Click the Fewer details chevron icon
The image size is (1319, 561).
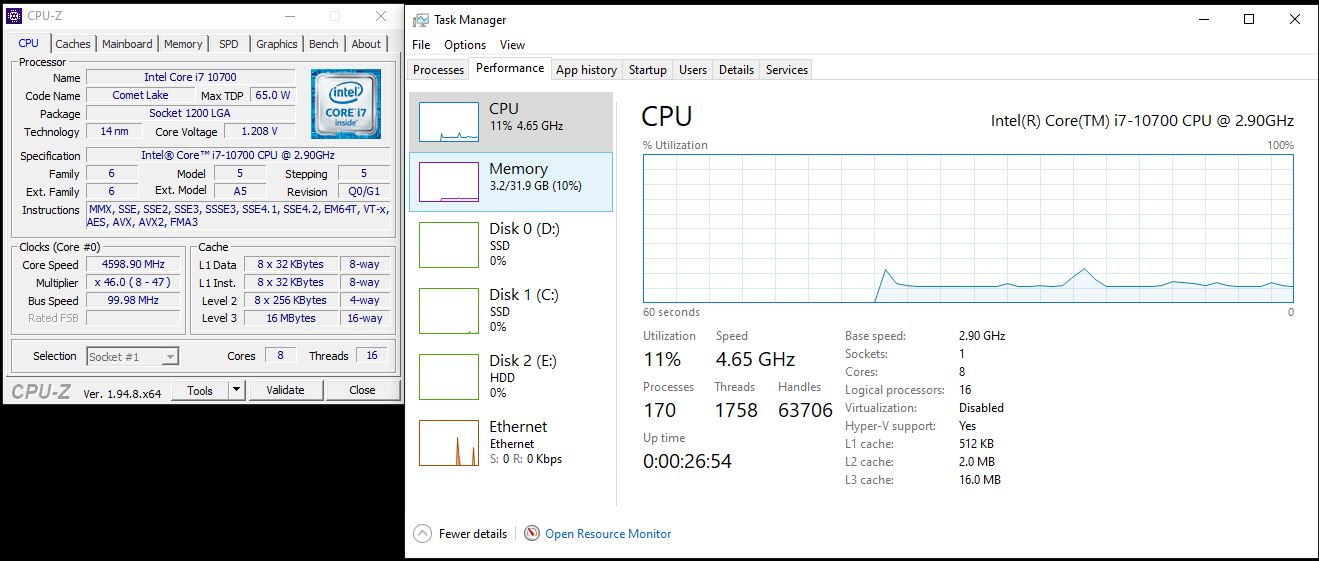422,534
